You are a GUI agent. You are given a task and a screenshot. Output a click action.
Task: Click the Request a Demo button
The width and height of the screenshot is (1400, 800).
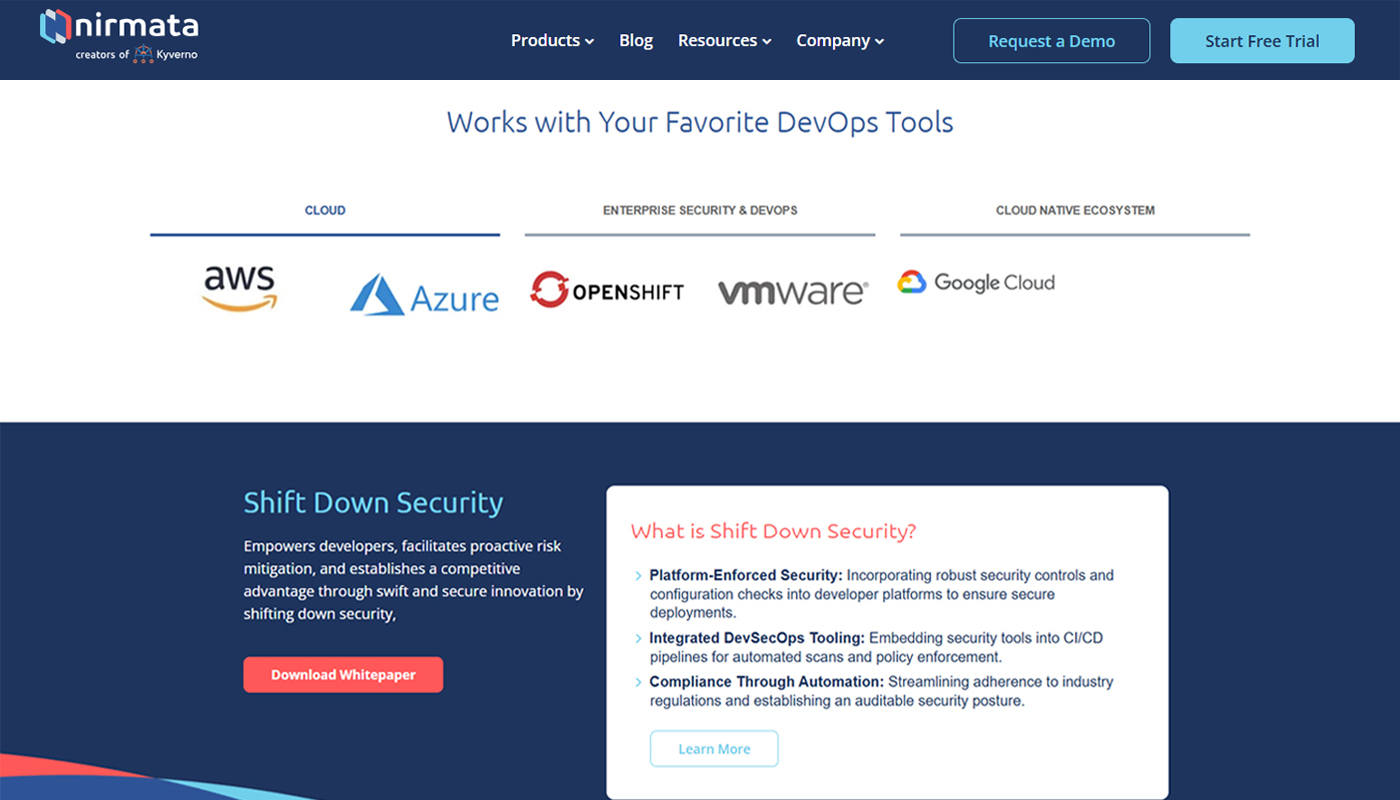(1052, 41)
